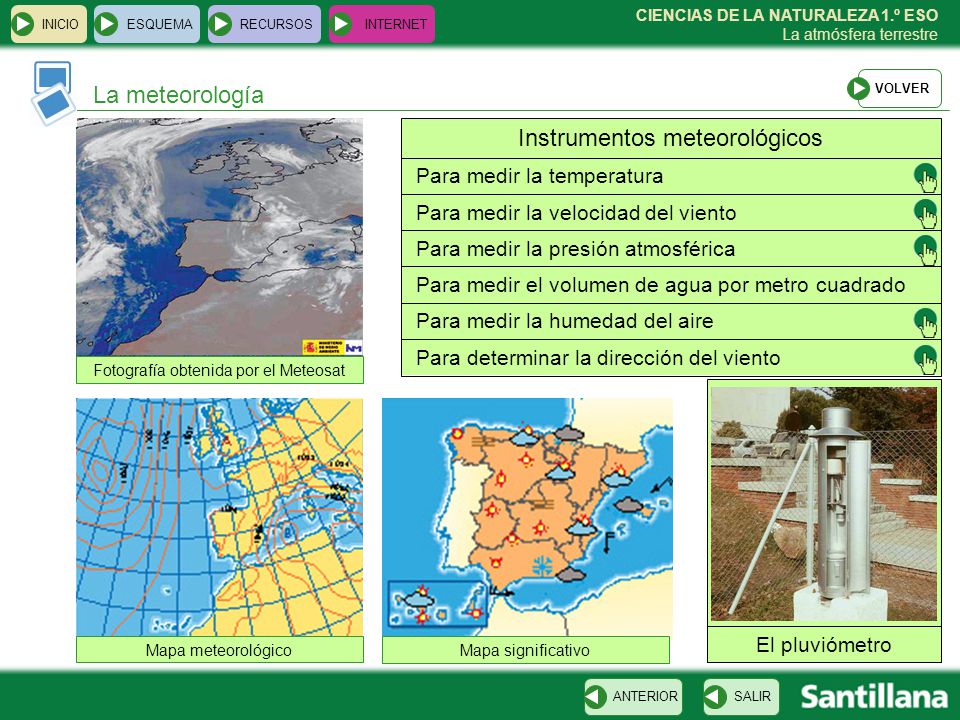This screenshot has width=960, height=720.
Task: Click the blue overlapping slides icon beside title
Action: pyautogui.click(x=53, y=93)
